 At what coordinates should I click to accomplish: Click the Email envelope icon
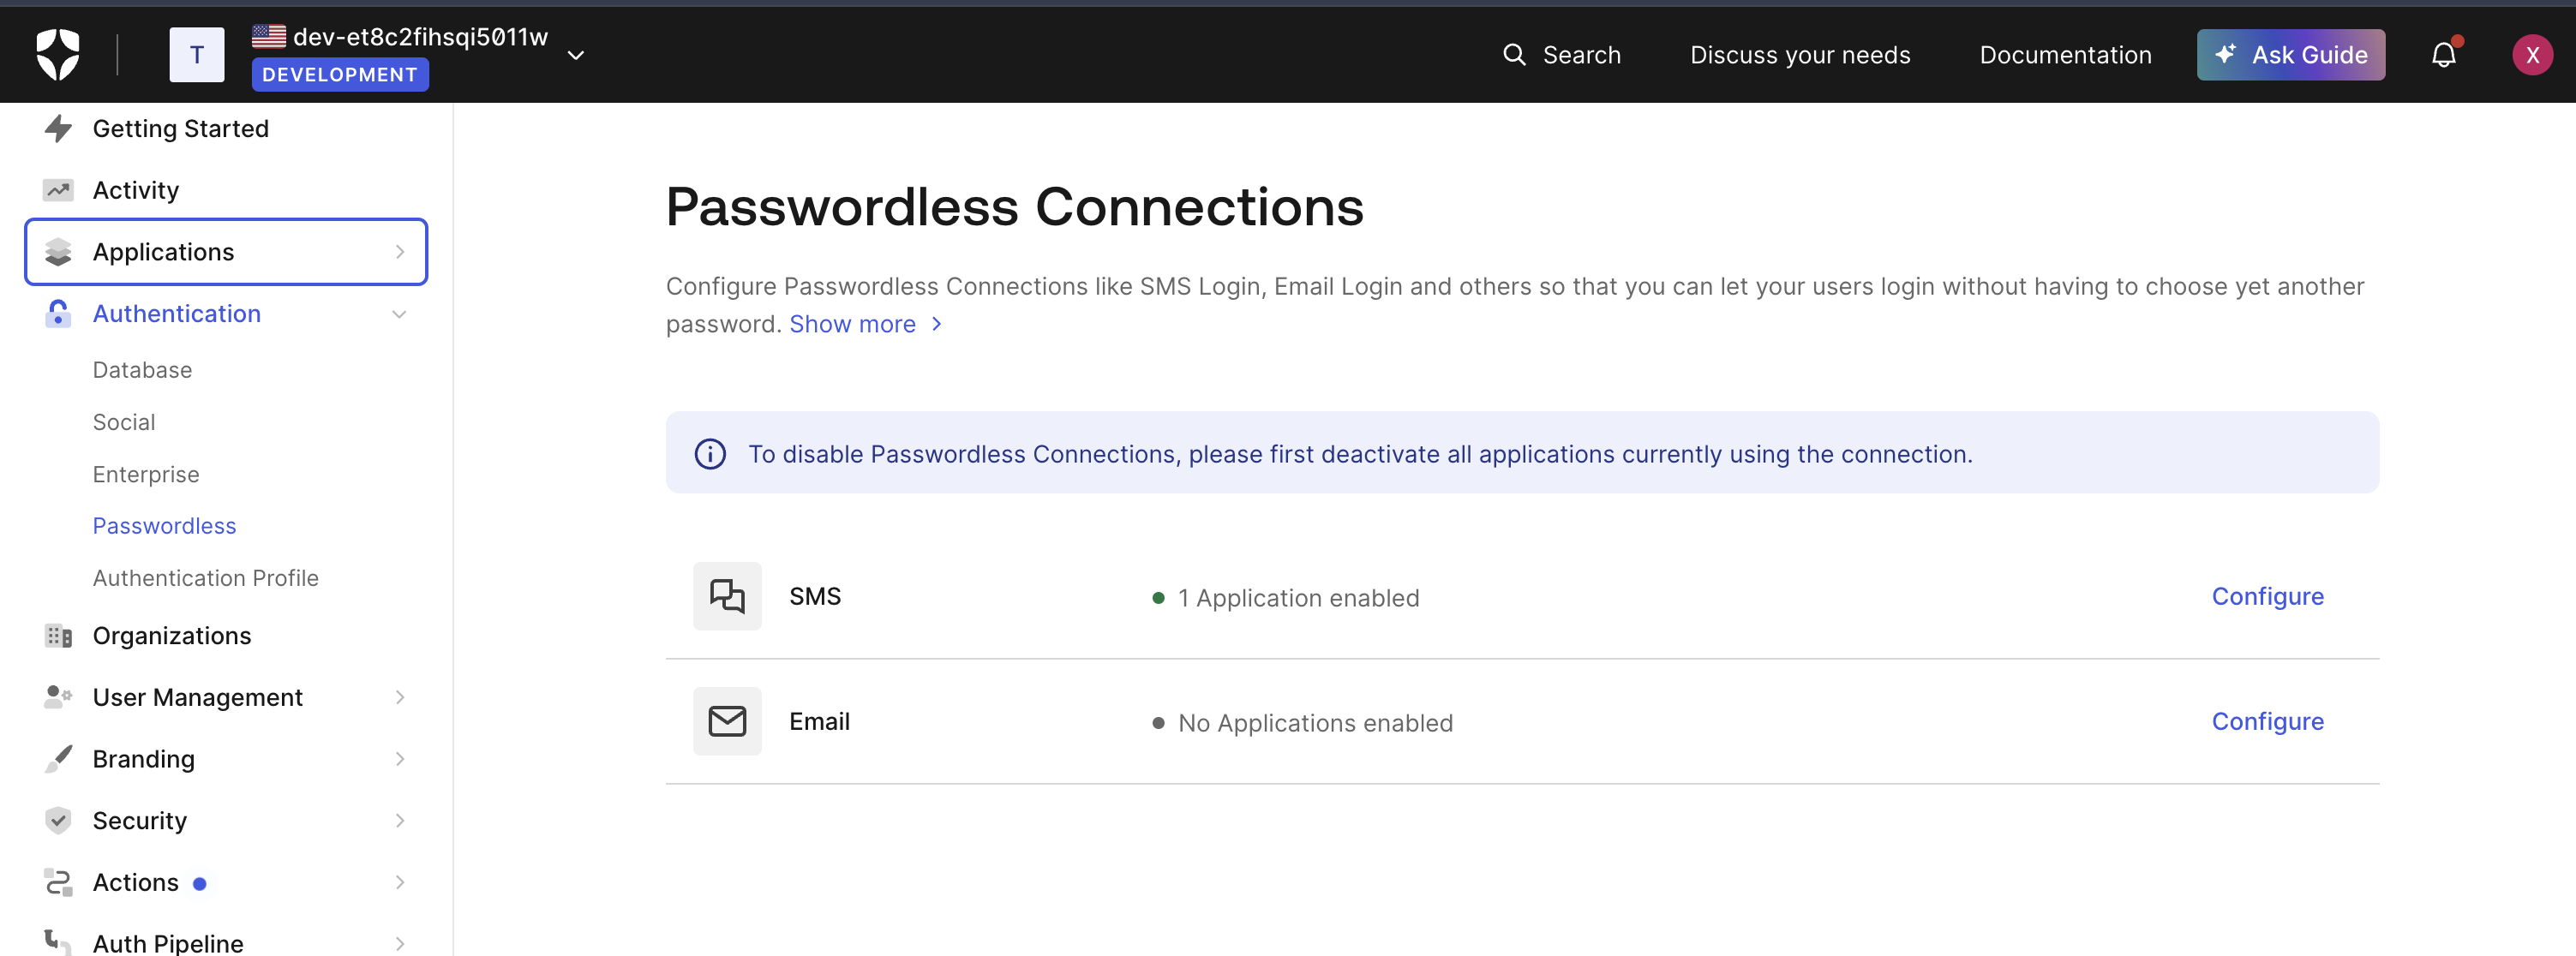point(727,721)
